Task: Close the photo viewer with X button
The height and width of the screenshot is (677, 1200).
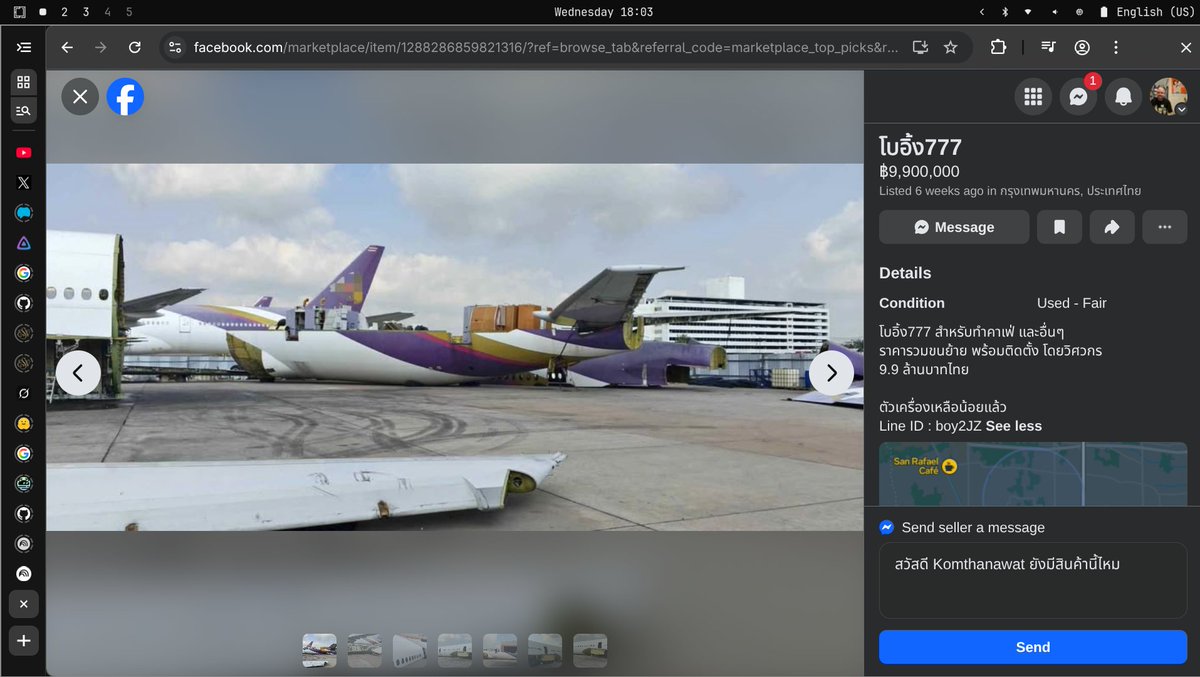Action: (x=80, y=97)
